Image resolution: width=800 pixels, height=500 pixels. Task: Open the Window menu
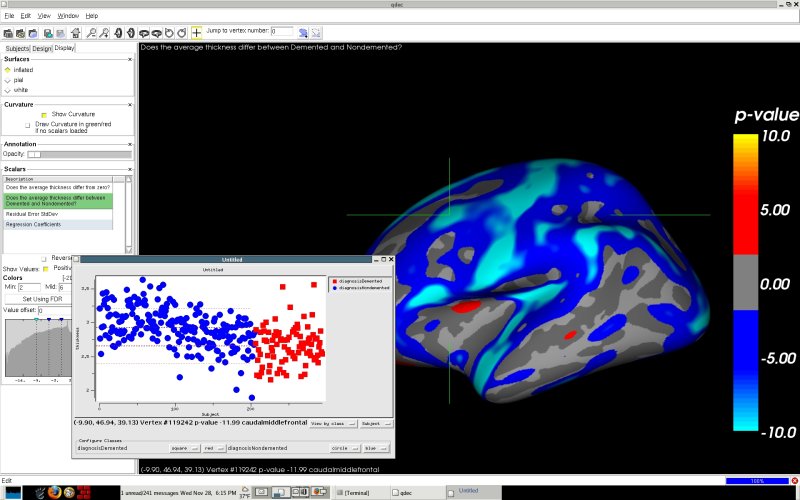pos(68,16)
